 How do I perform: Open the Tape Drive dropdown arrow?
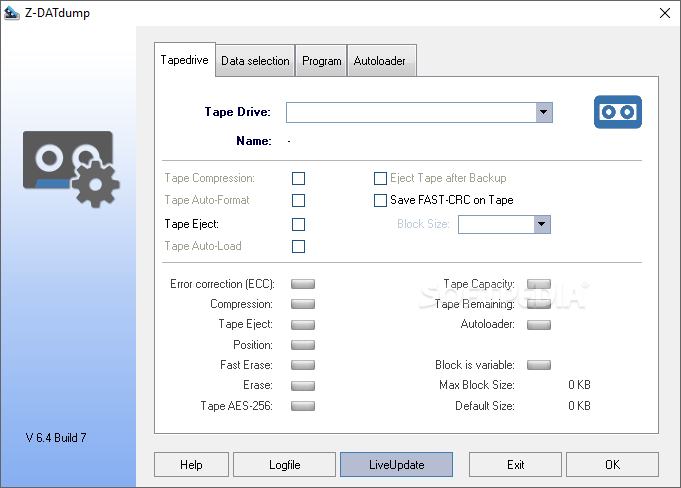(544, 112)
